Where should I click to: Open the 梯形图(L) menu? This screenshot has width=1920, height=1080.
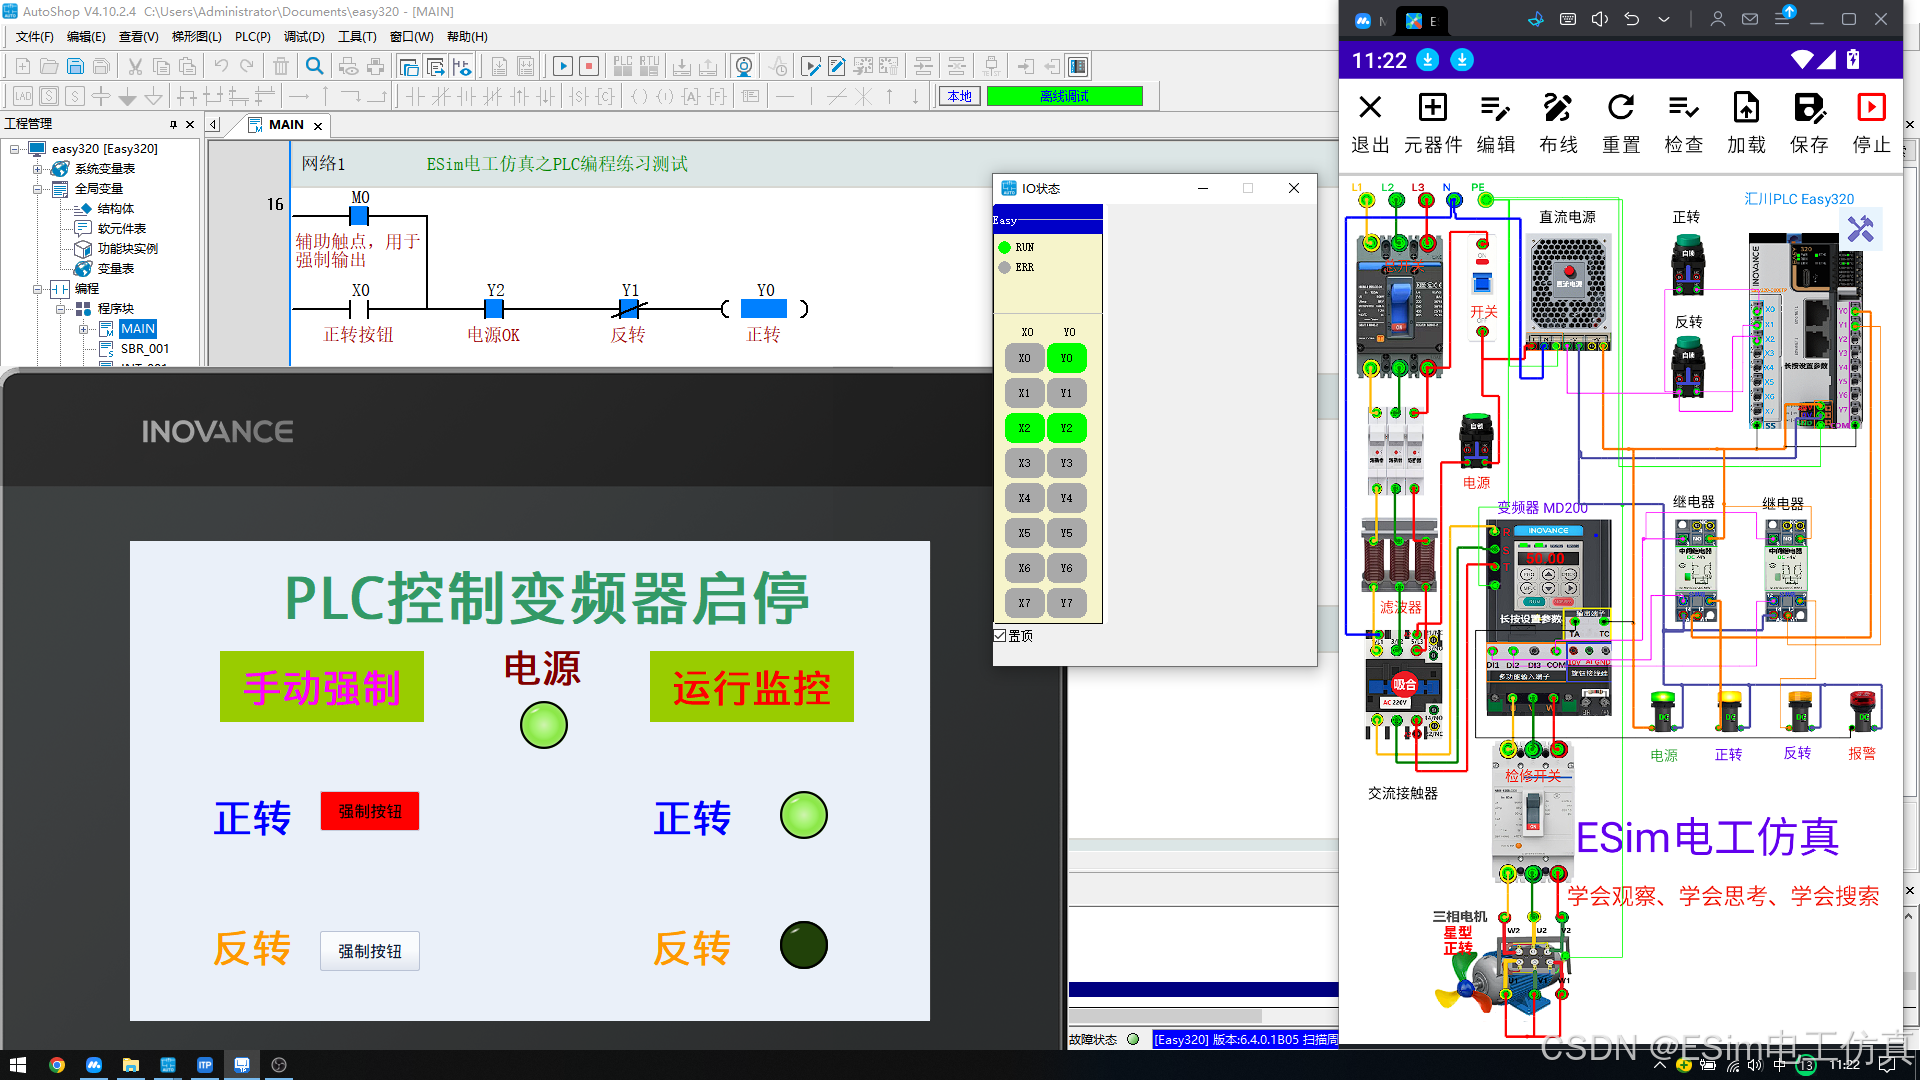[x=197, y=37]
